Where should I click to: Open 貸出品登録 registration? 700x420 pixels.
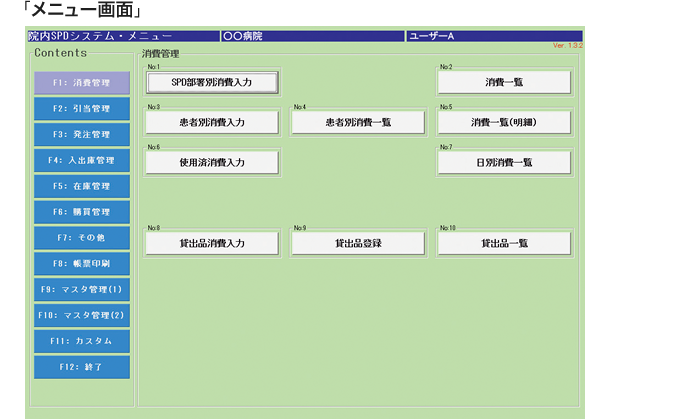tap(358, 244)
